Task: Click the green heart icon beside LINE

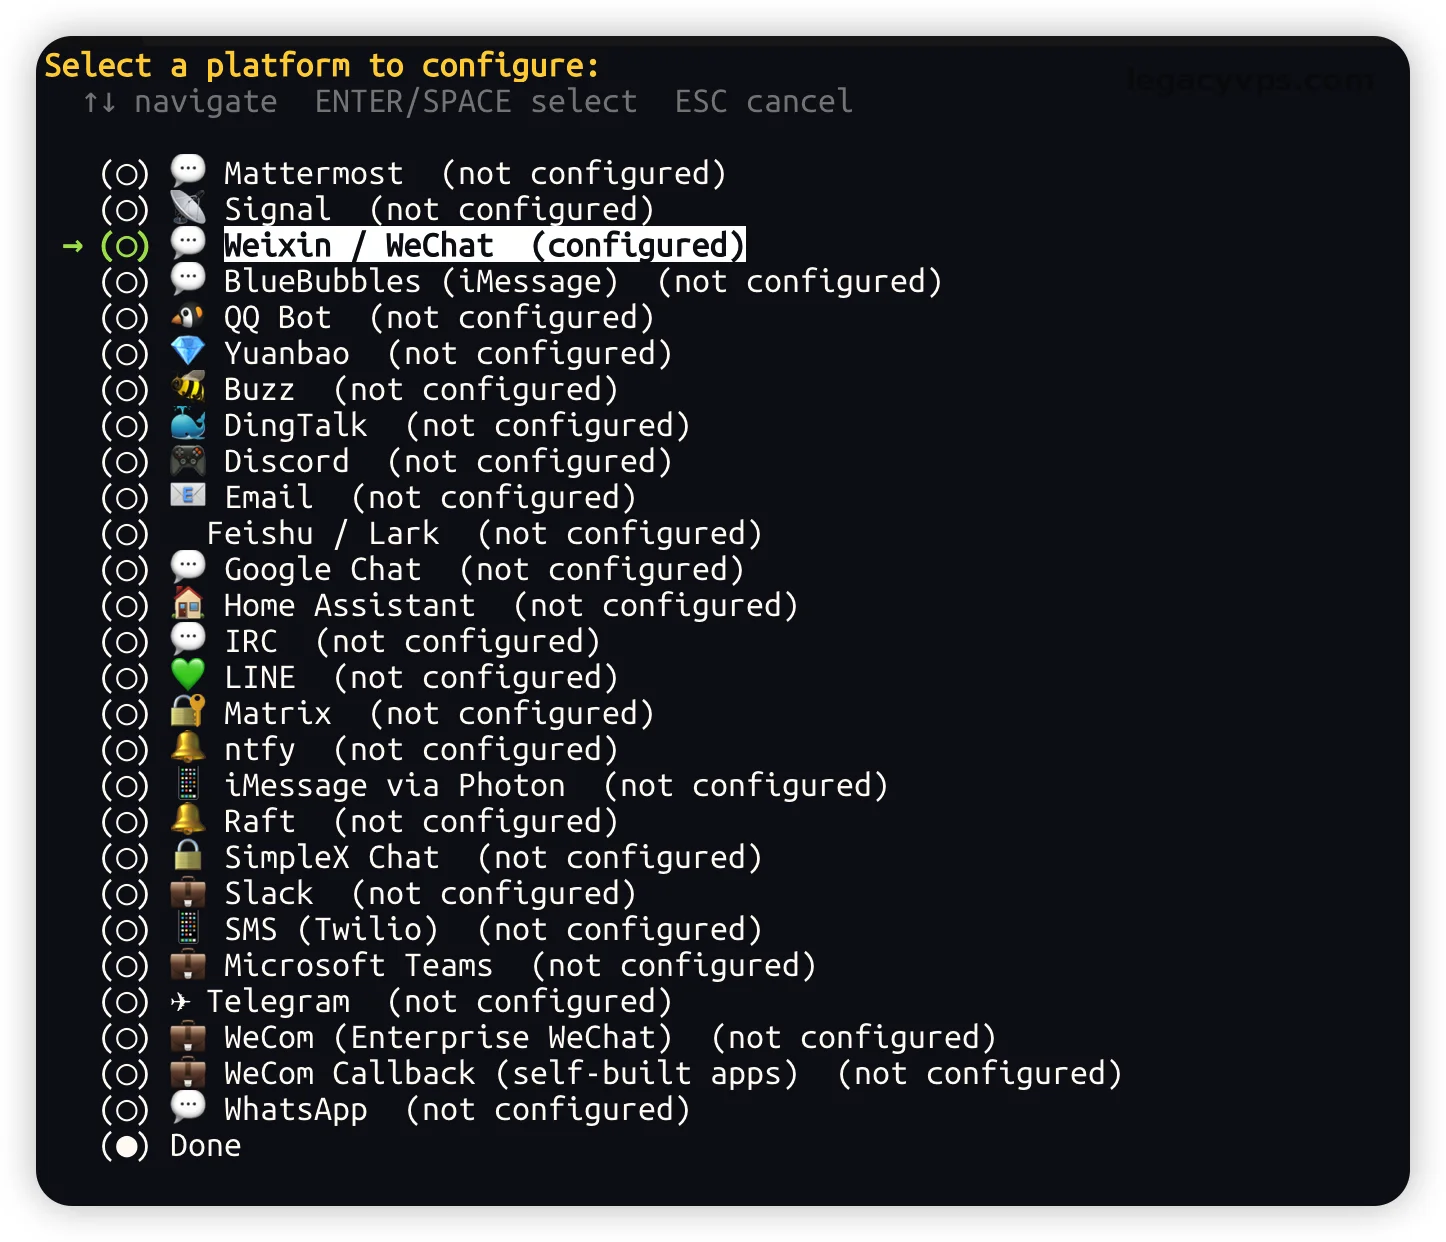Action: coord(188,676)
